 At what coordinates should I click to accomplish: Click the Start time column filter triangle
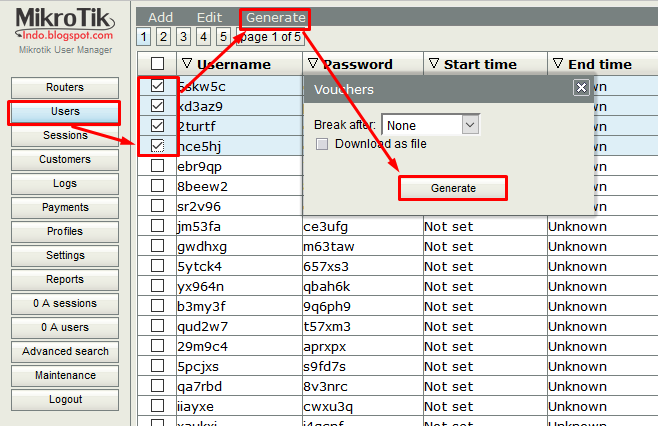click(433, 64)
